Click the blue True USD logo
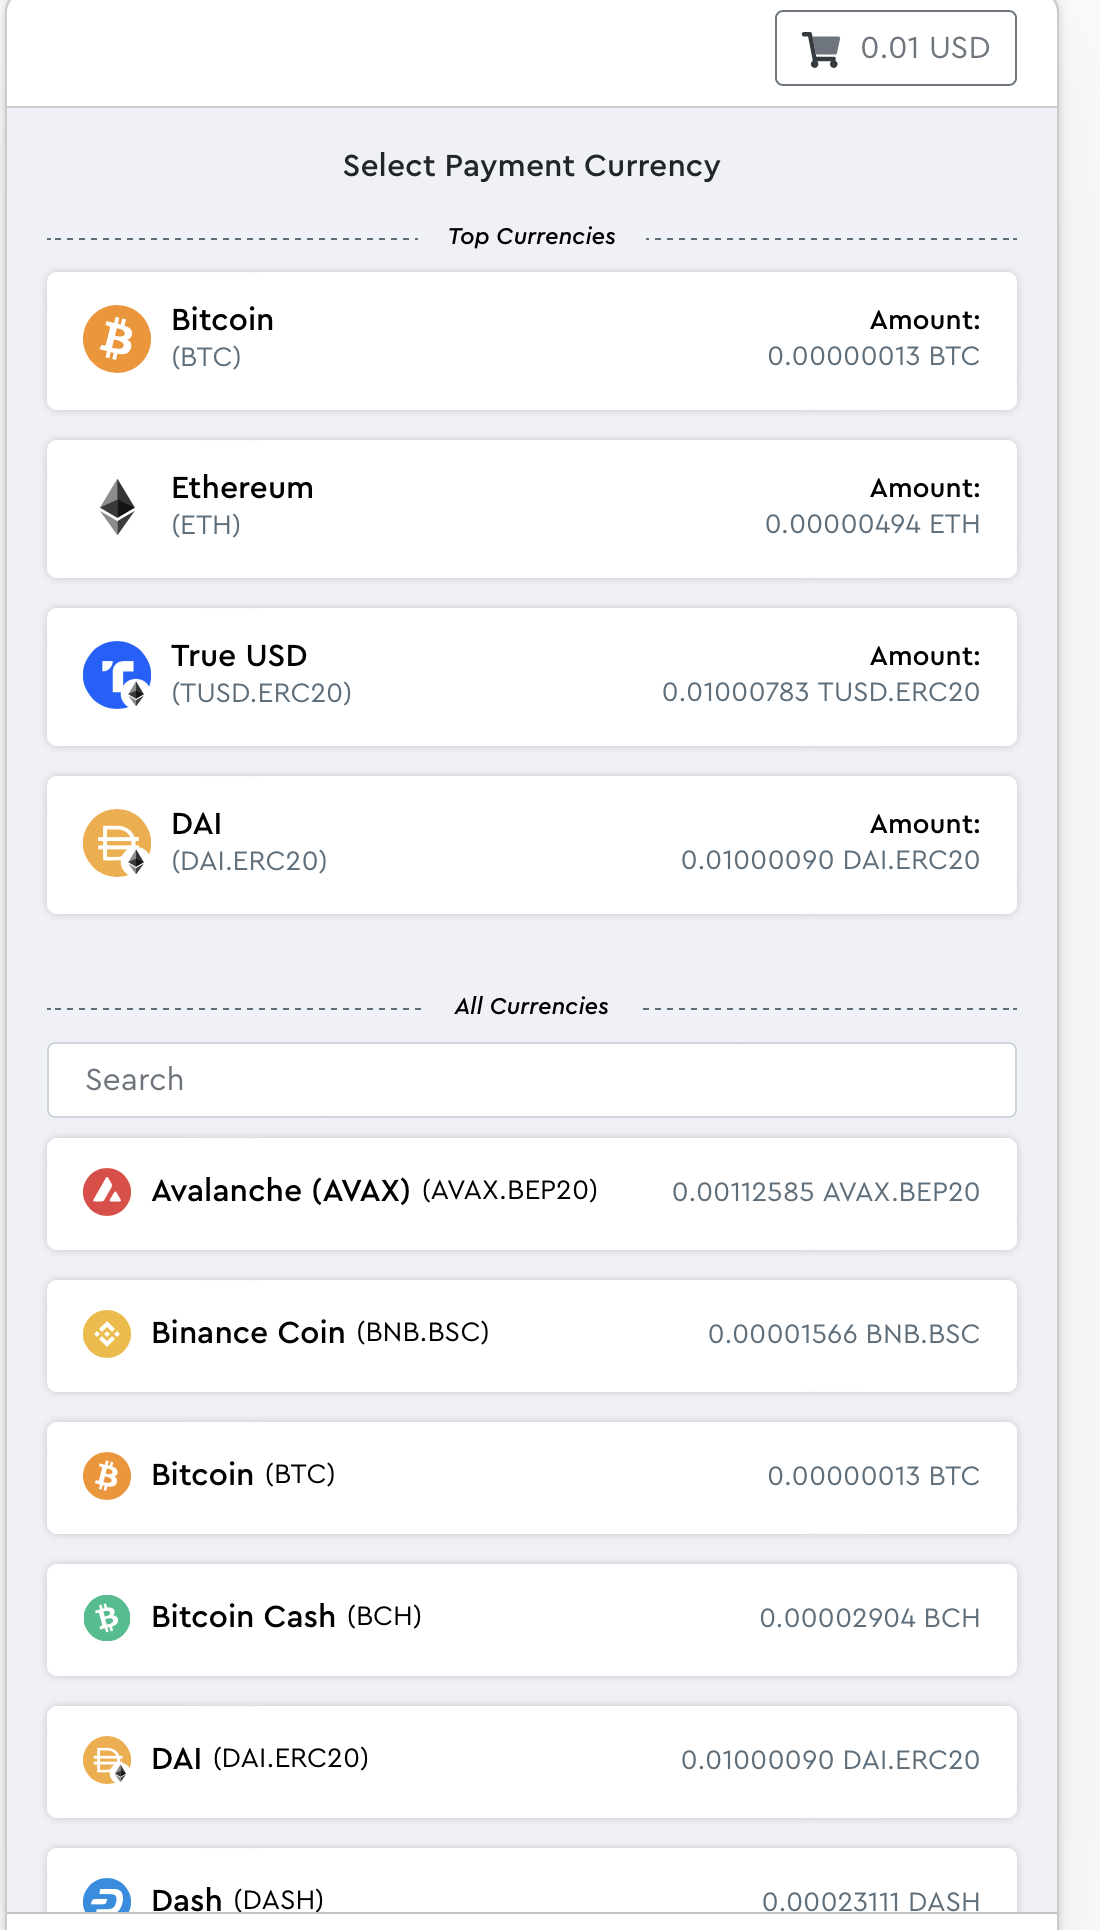 [117, 675]
